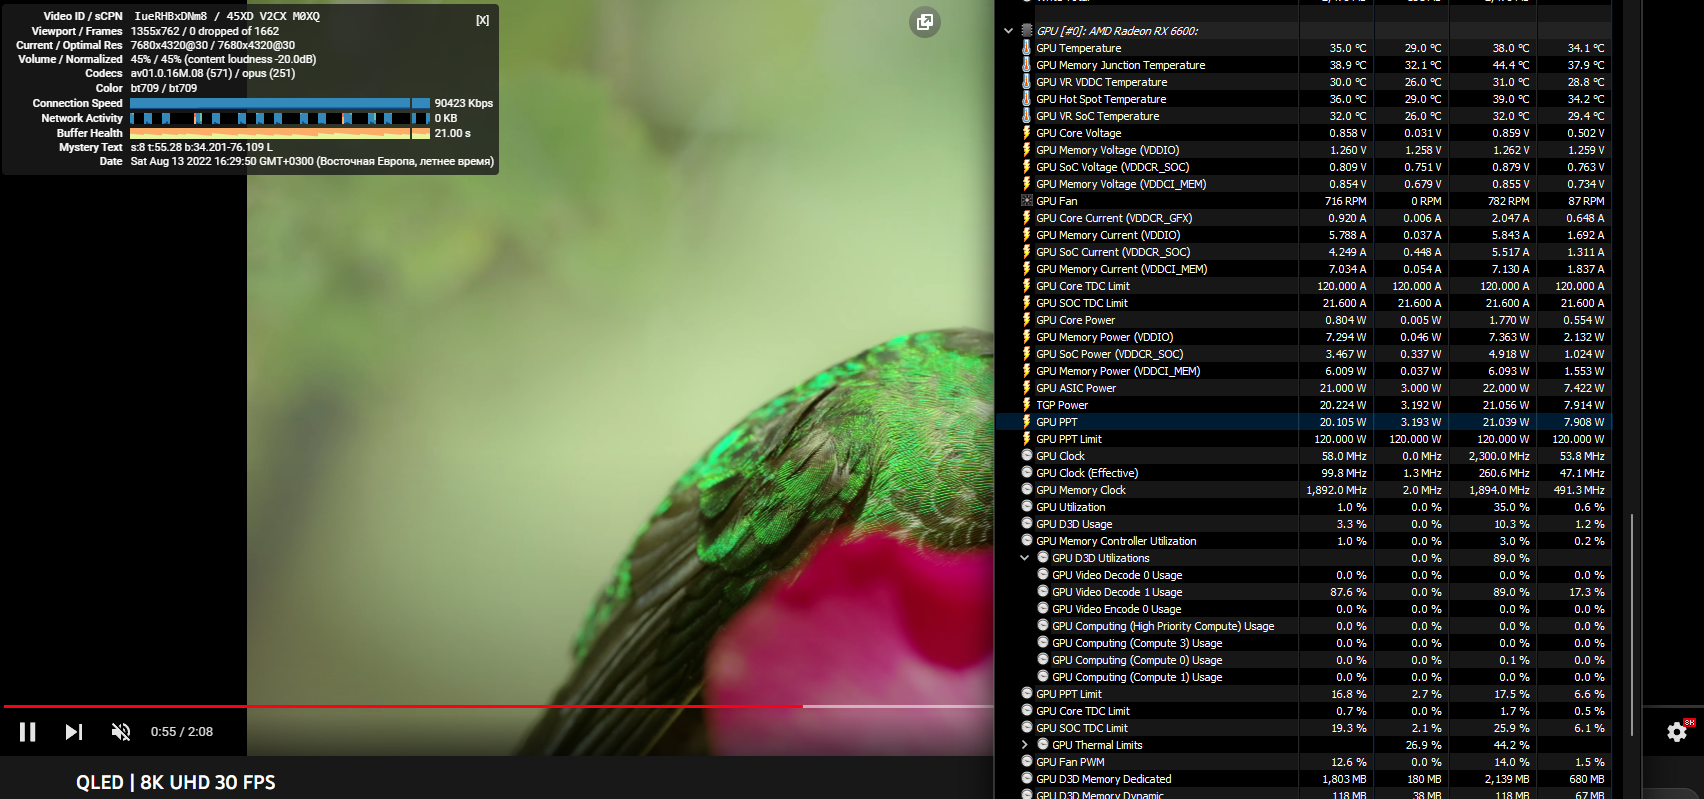Collapse the GPU D3D Utilizations subgroup
This screenshot has width=1704, height=799.
pos(1024,558)
